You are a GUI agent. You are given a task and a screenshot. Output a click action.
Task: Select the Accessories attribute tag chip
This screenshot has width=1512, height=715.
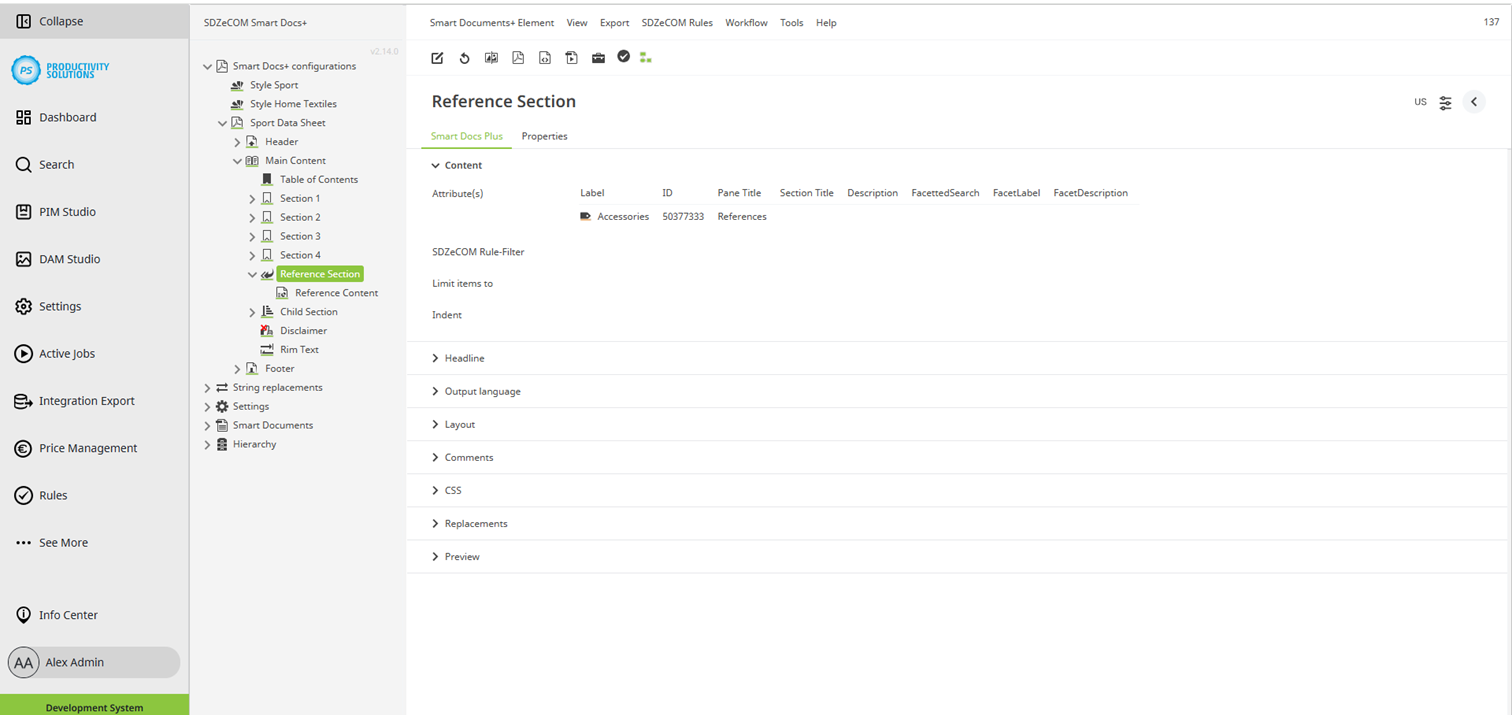(615, 216)
